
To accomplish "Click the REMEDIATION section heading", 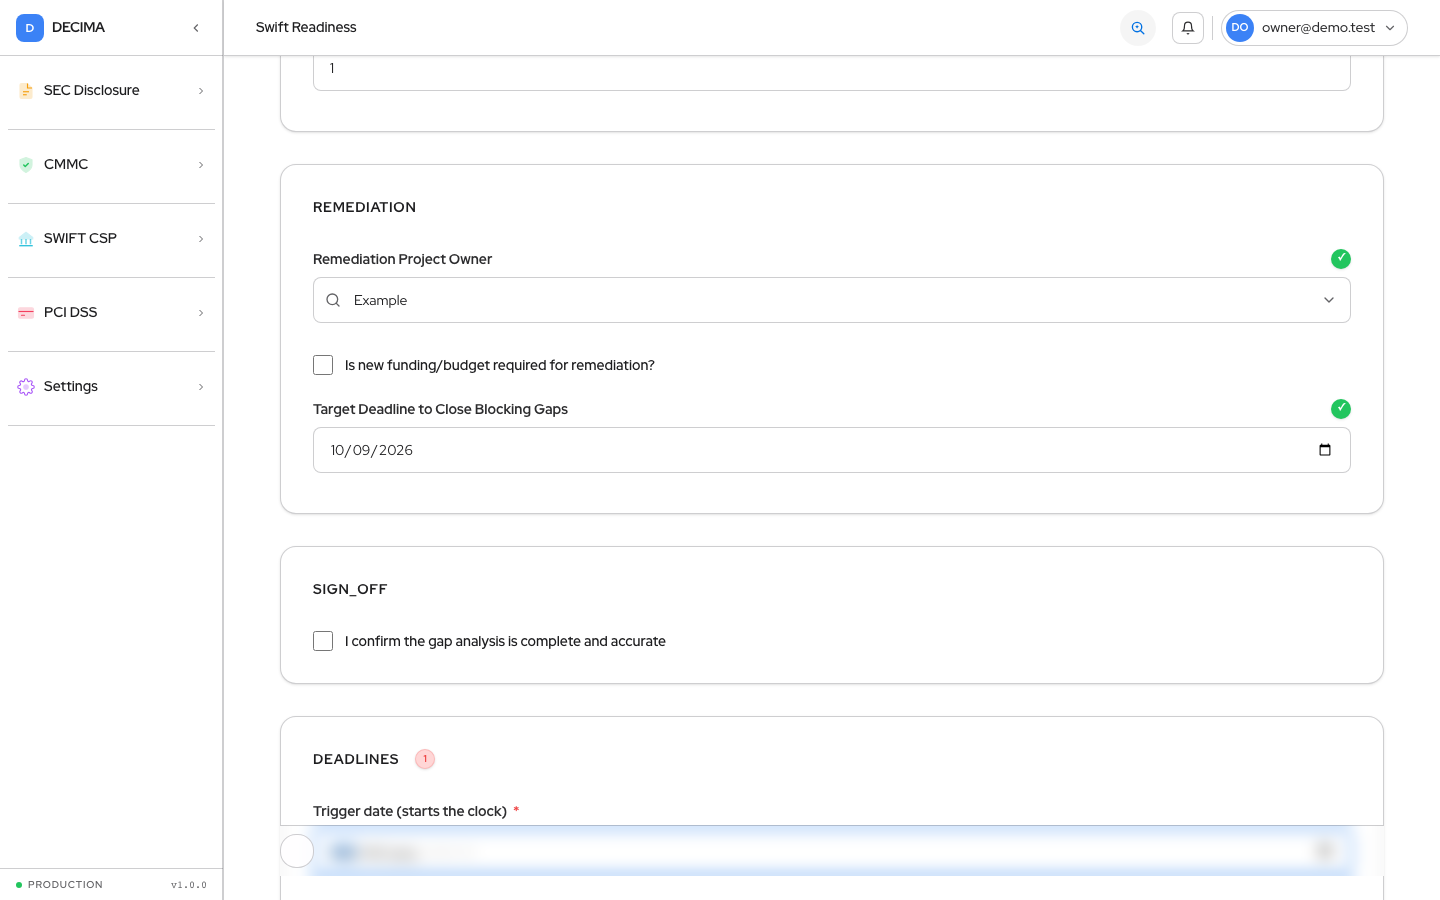I will (x=364, y=207).
